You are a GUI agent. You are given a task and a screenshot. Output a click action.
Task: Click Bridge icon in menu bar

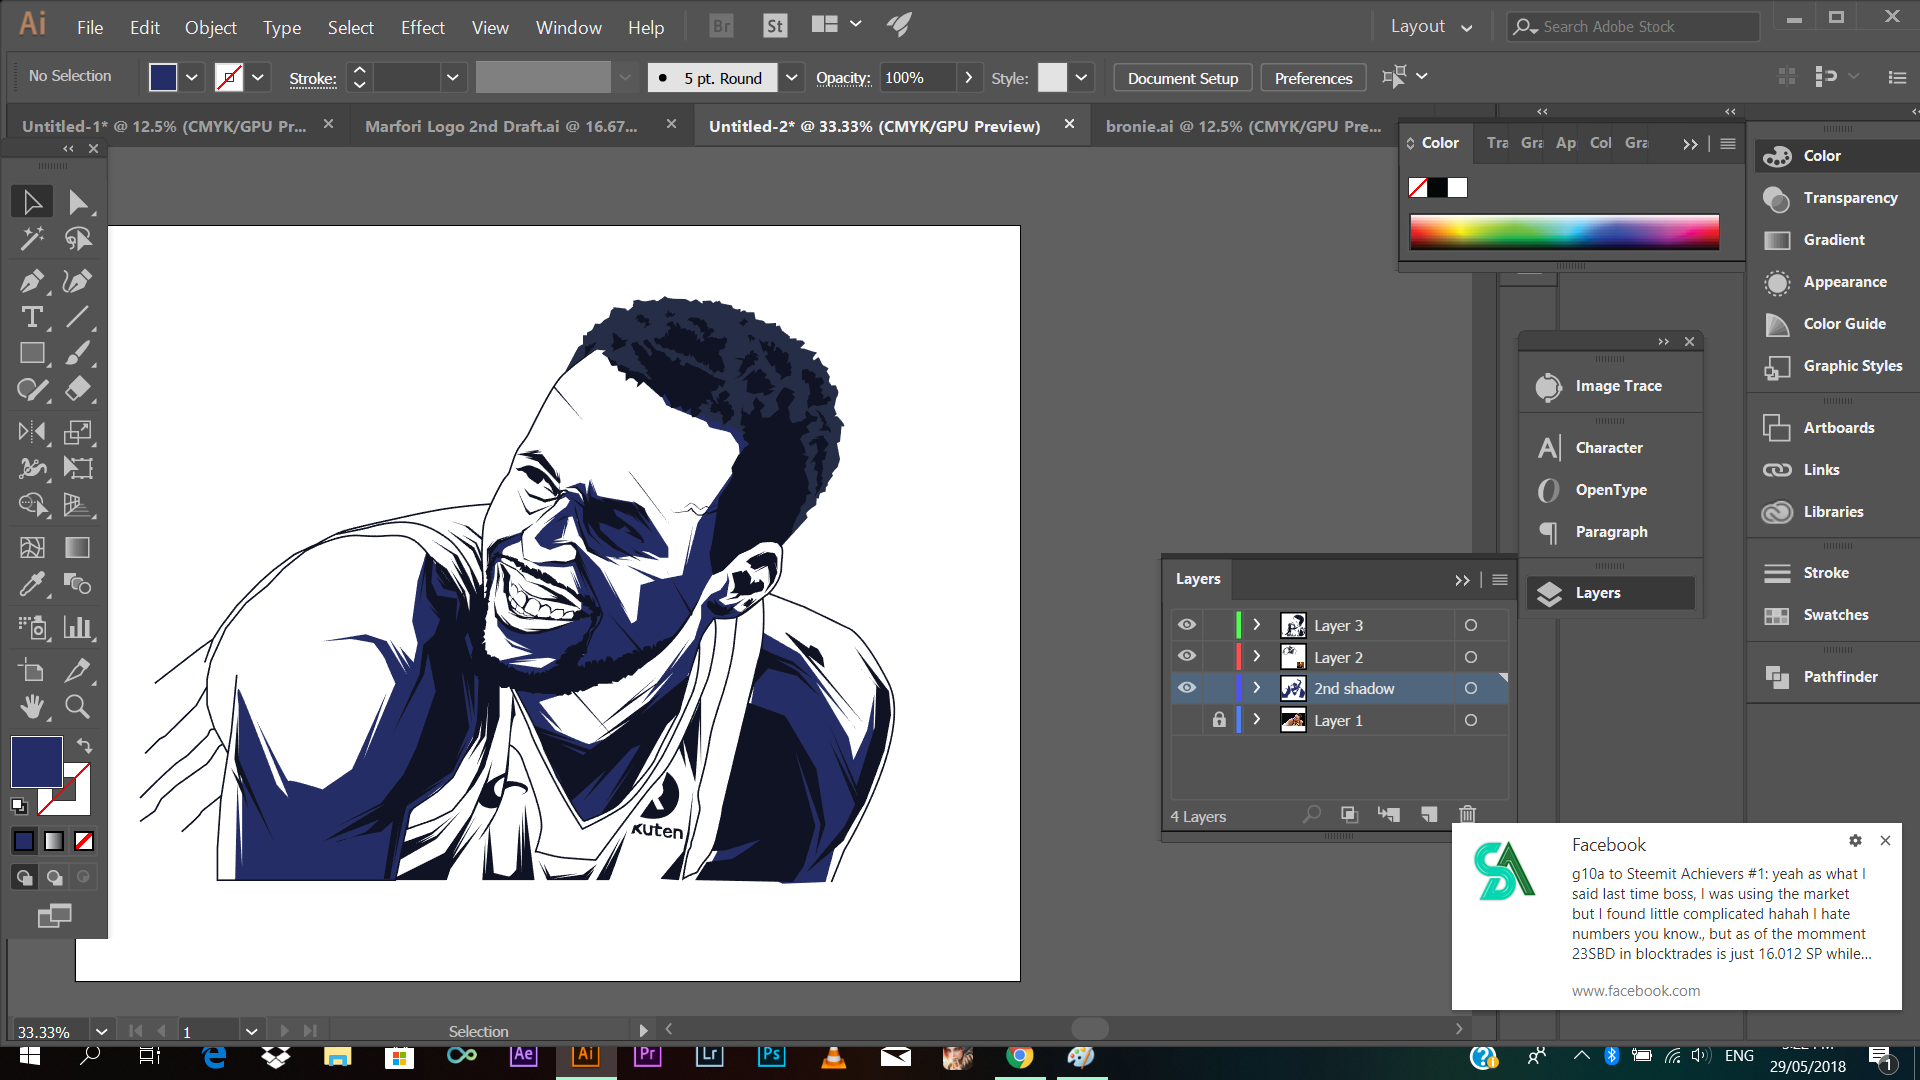(x=721, y=26)
